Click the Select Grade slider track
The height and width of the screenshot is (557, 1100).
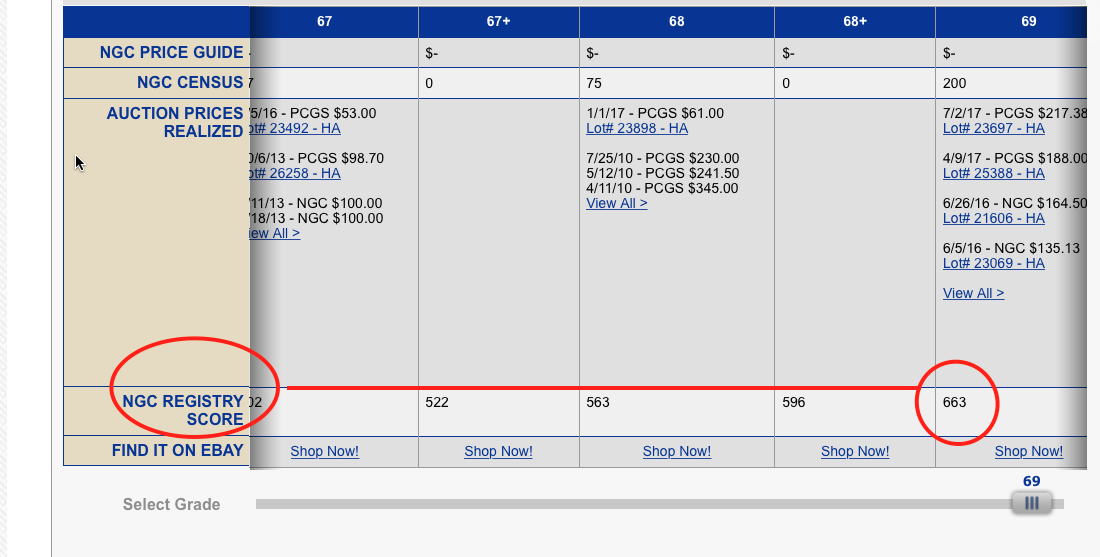(659, 504)
